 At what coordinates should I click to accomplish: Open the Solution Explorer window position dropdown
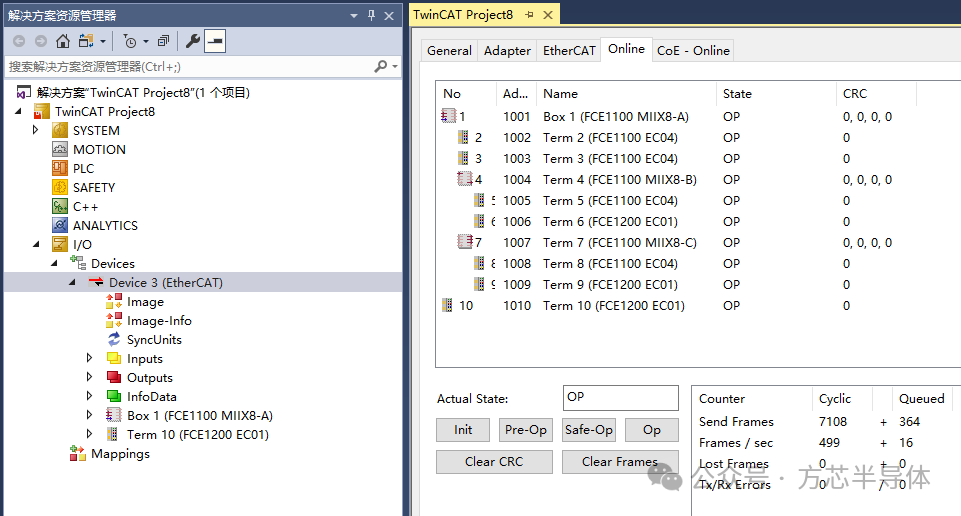(x=354, y=16)
